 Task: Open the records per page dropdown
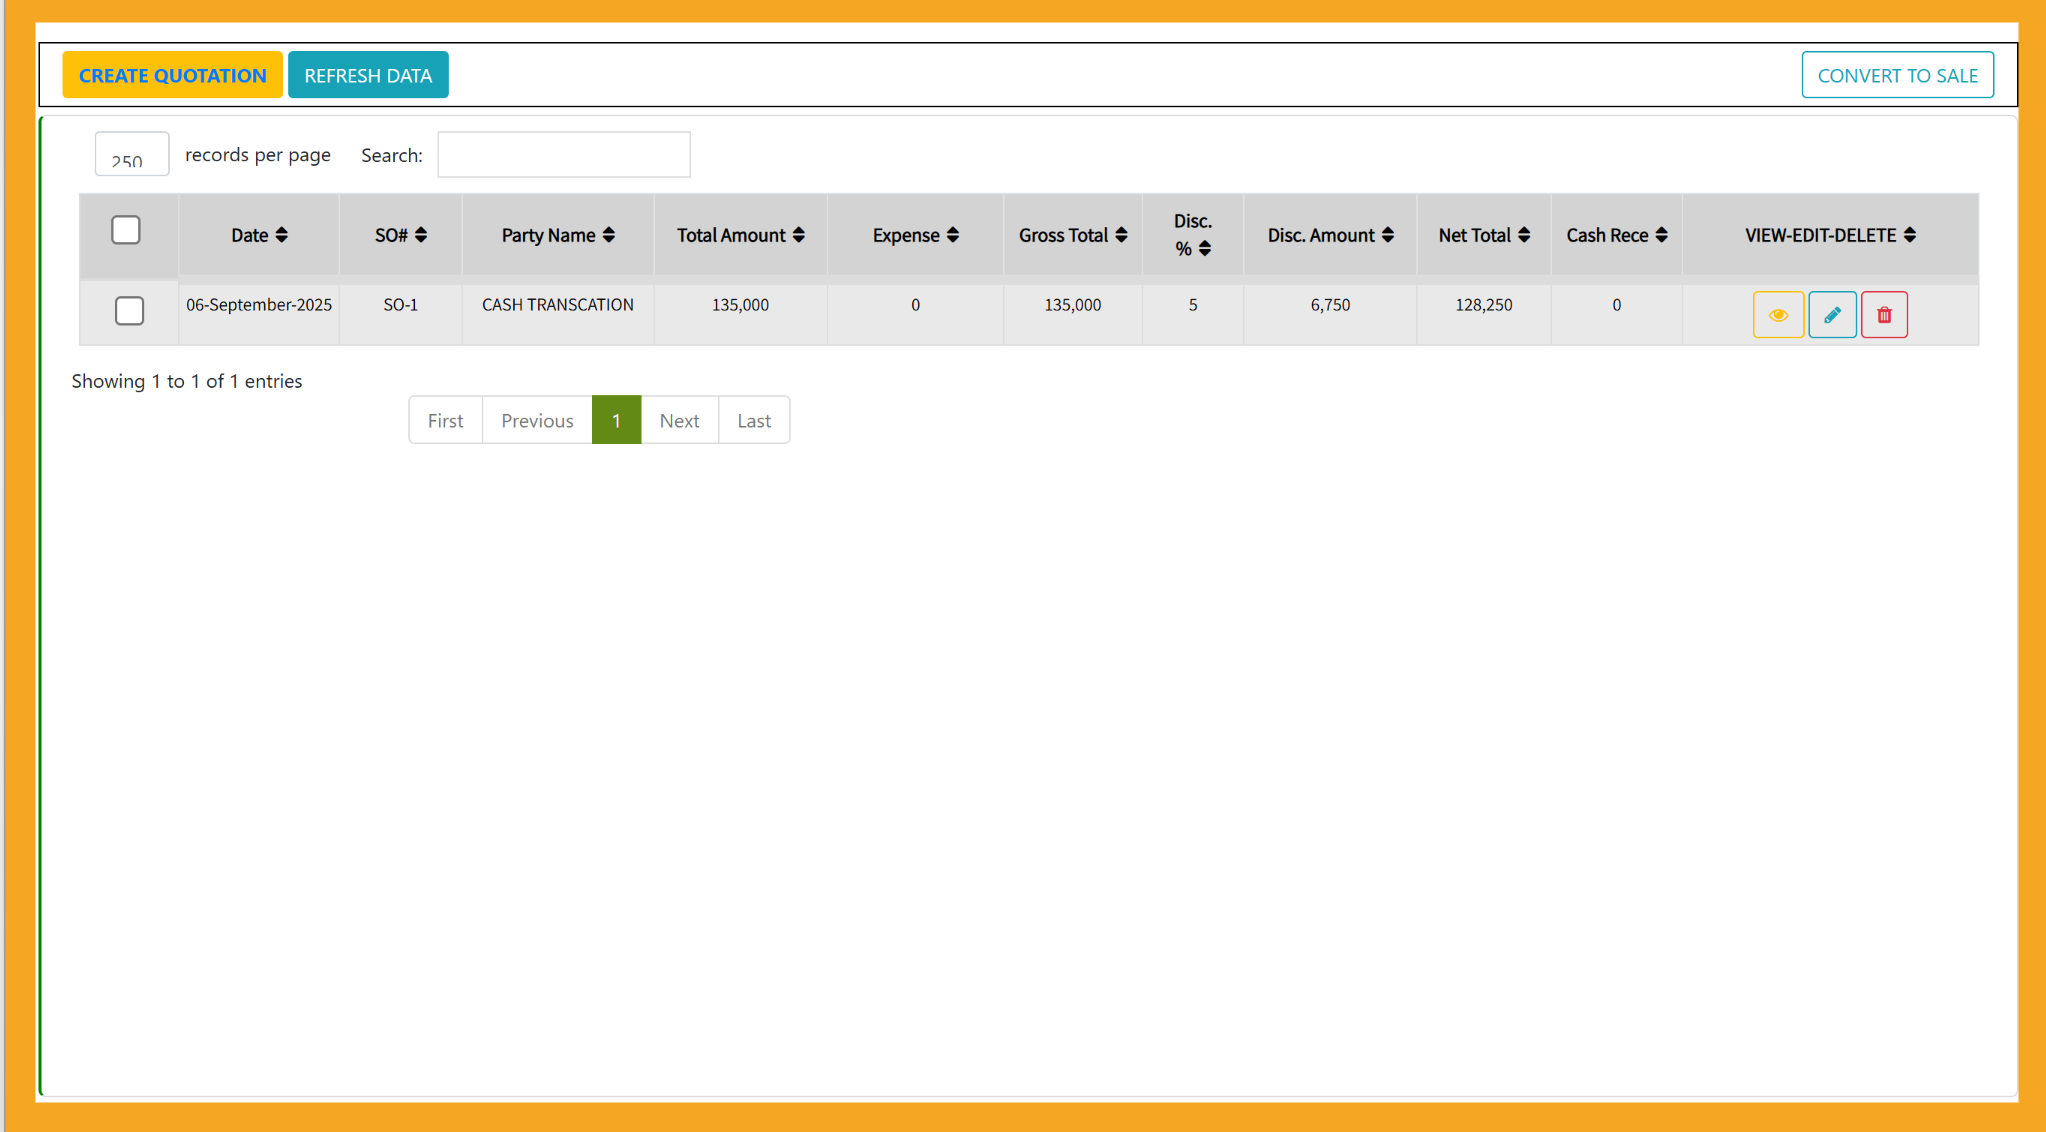point(131,155)
